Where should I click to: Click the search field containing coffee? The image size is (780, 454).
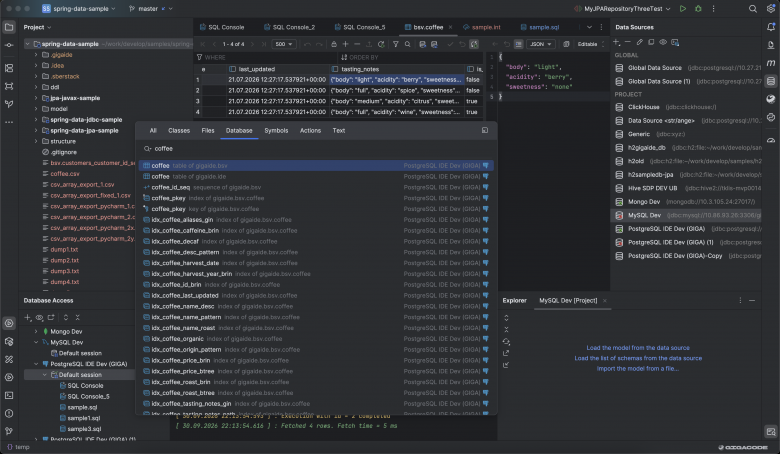316,148
